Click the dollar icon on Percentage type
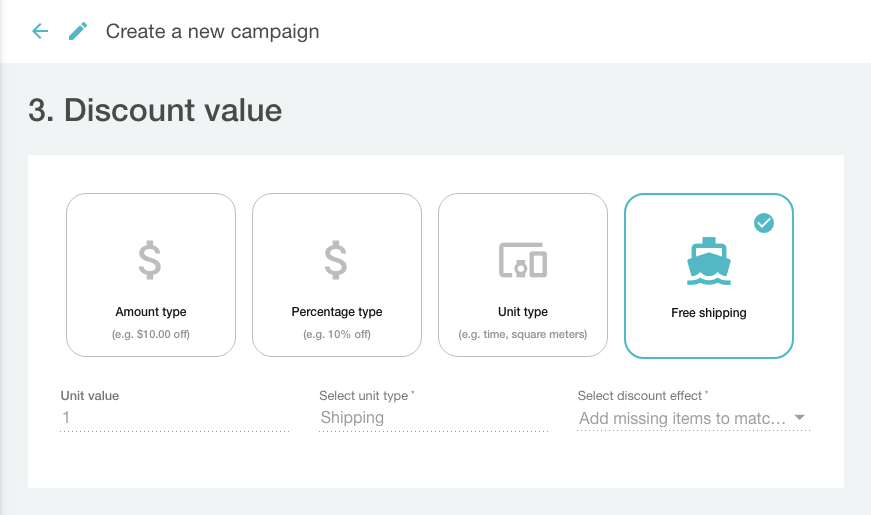 [336, 260]
